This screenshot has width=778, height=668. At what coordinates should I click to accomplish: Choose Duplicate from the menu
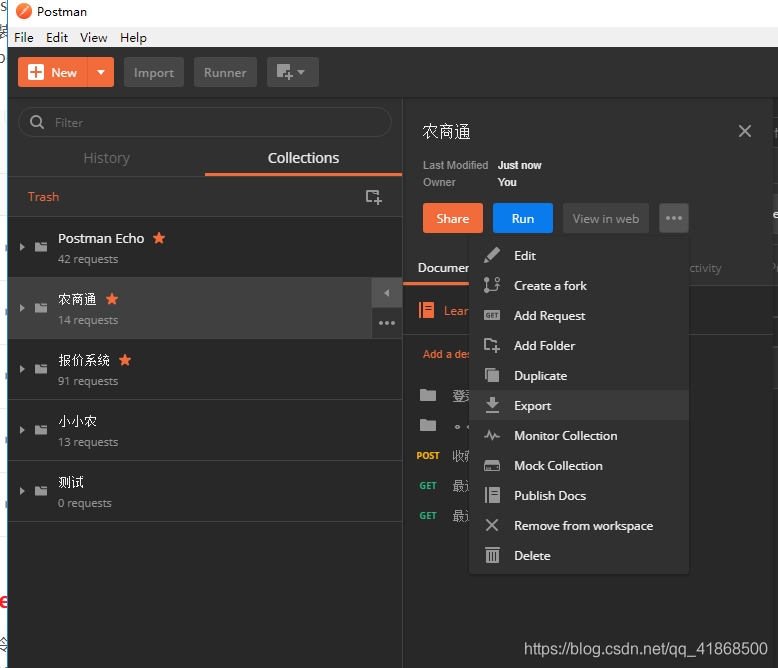click(579, 376)
